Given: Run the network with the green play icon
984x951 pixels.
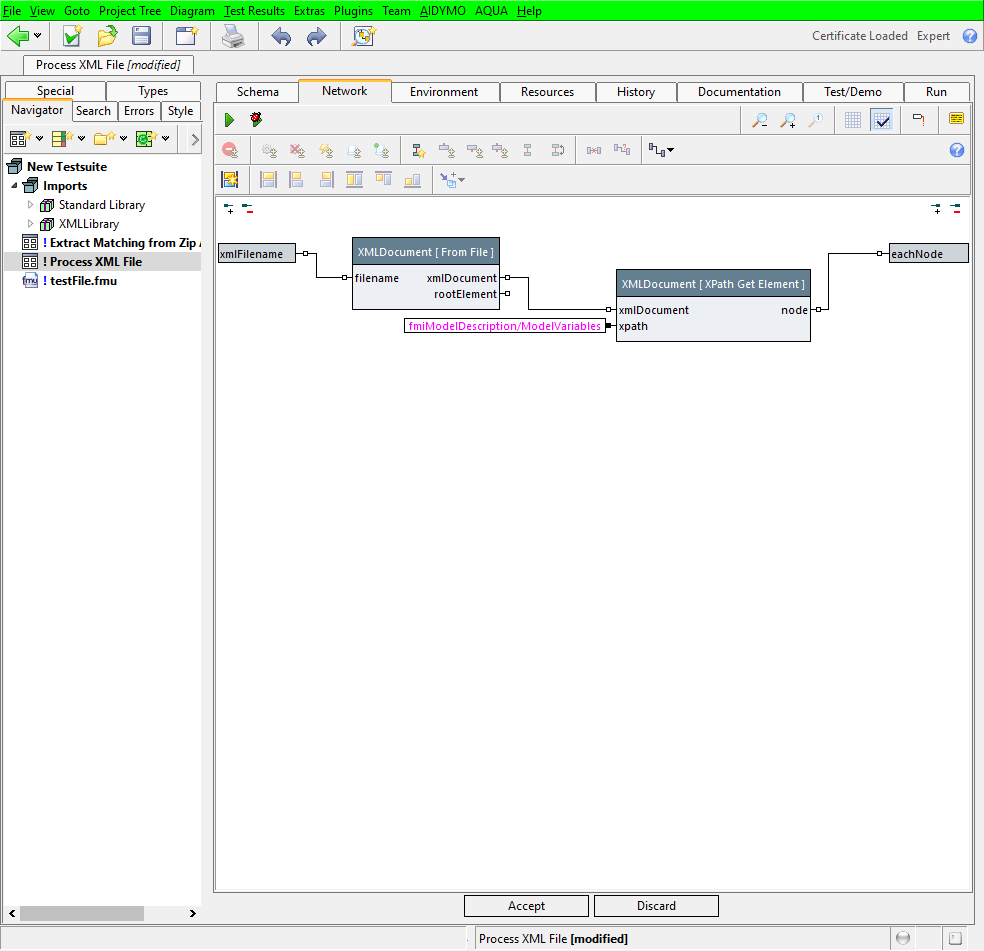Looking at the screenshot, I should click(x=229, y=120).
